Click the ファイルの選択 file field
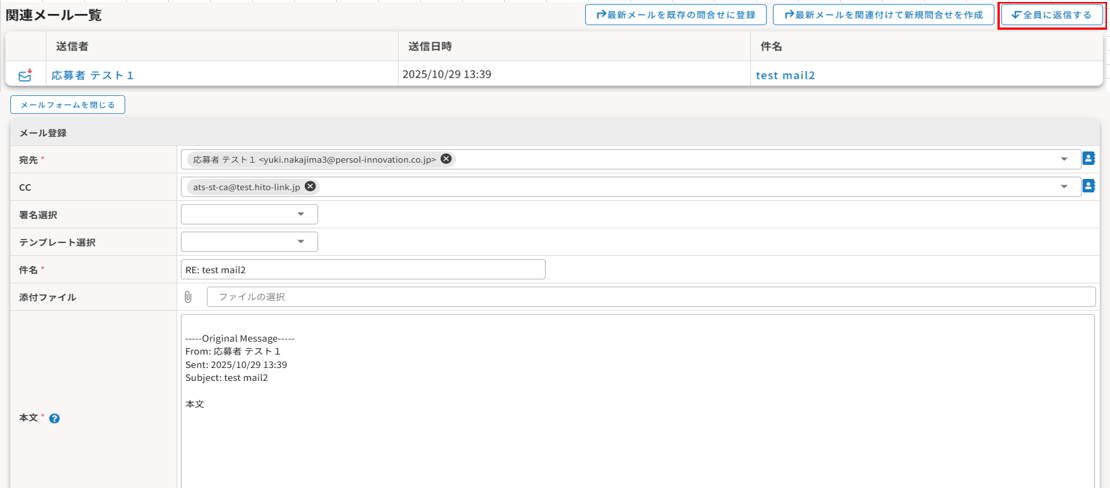This screenshot has height=488, width=1110. 650,297
